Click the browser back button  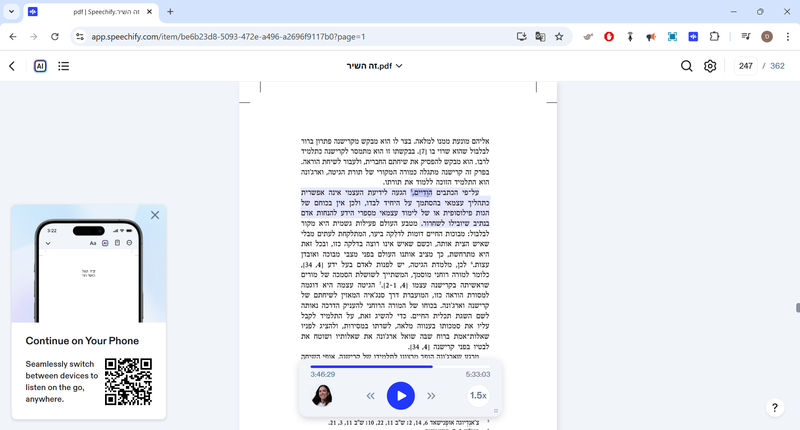tap(13, 37)
